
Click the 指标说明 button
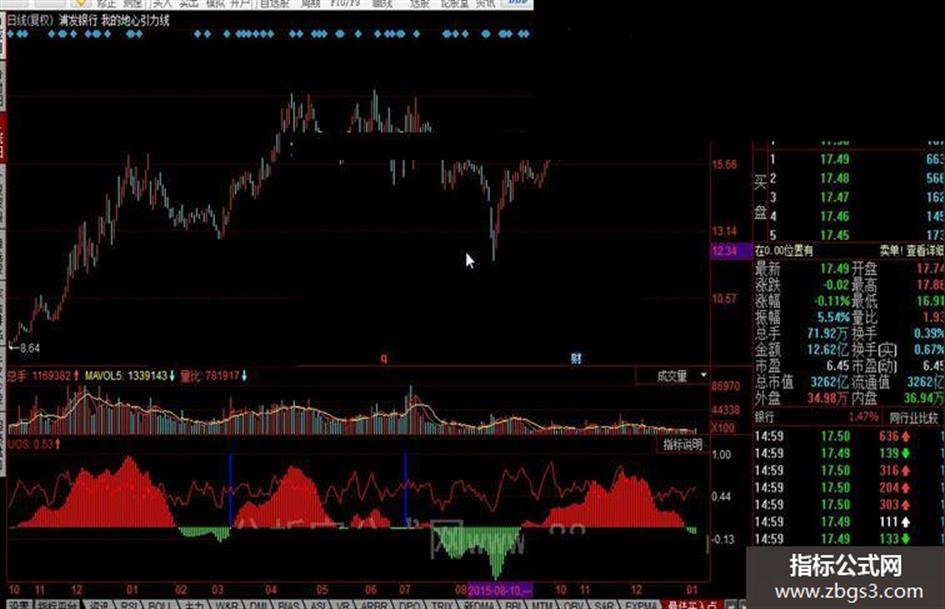[x=683, y=445]
